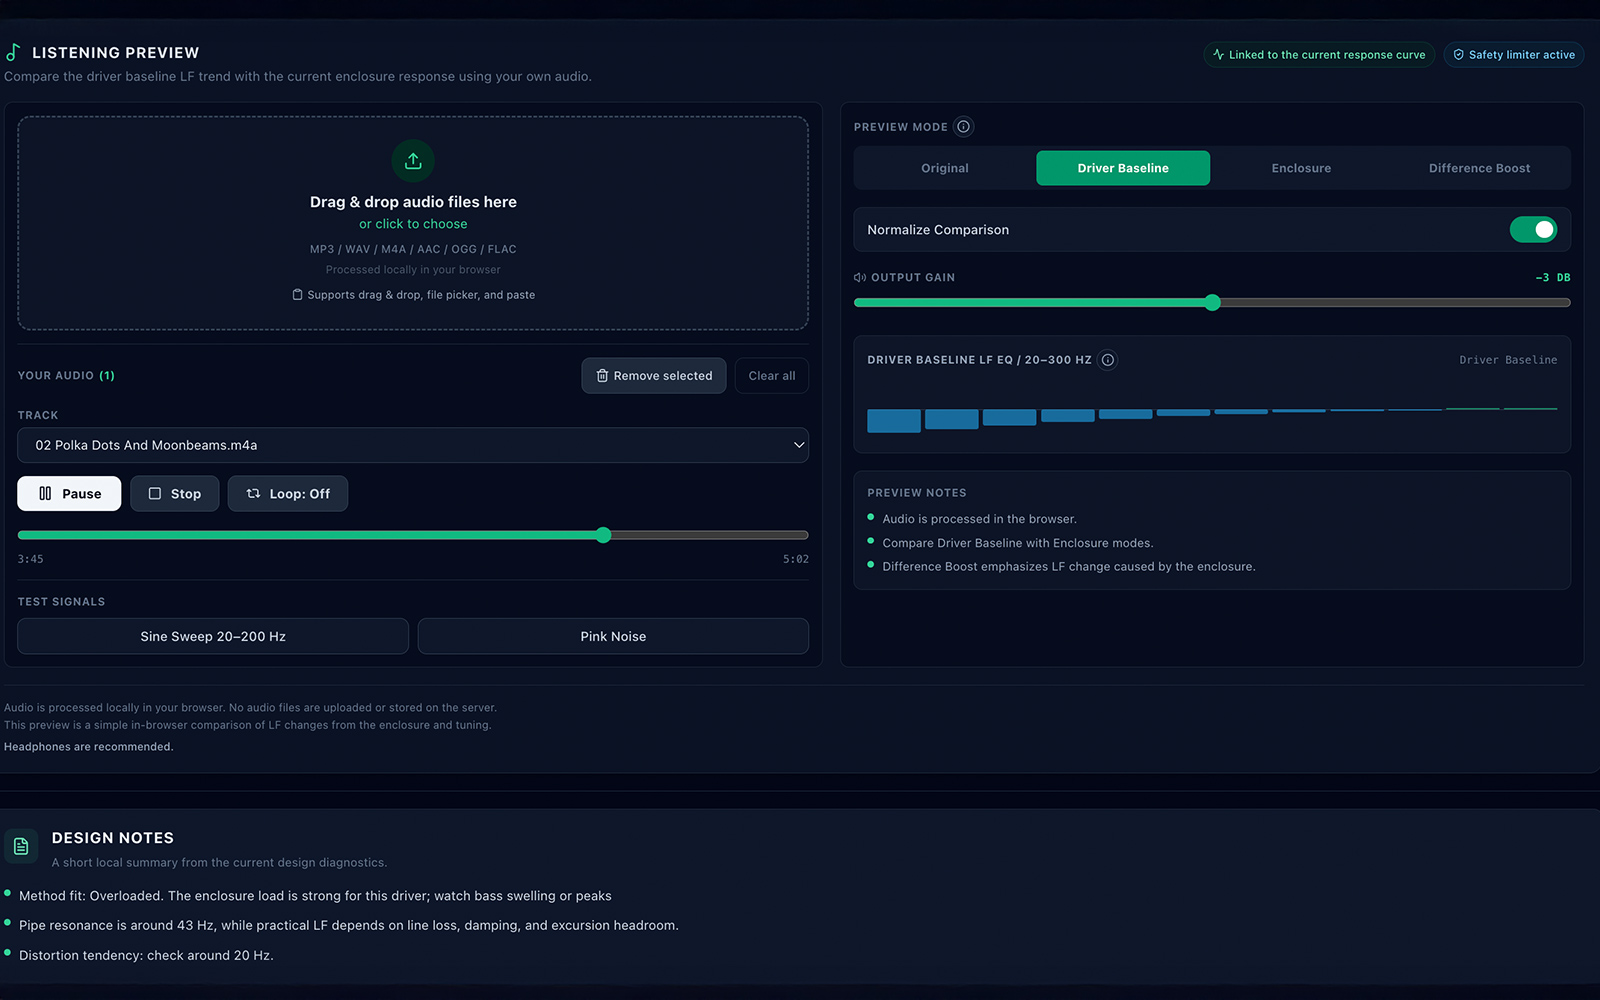
Task: Click the Safety limiter active badge
Action: [1514, 55]
